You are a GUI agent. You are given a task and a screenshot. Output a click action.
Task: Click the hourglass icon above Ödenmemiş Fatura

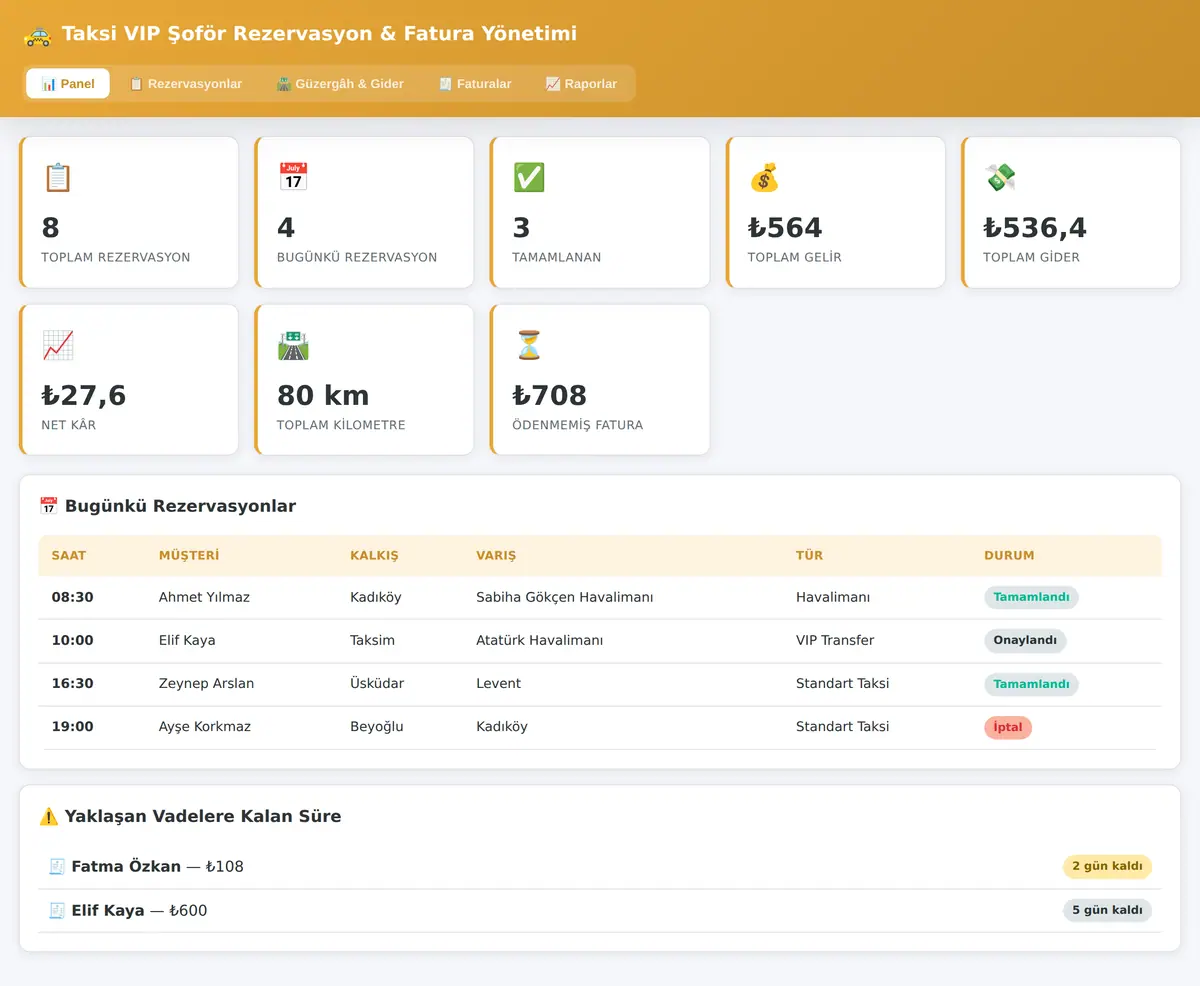[528, 345]
